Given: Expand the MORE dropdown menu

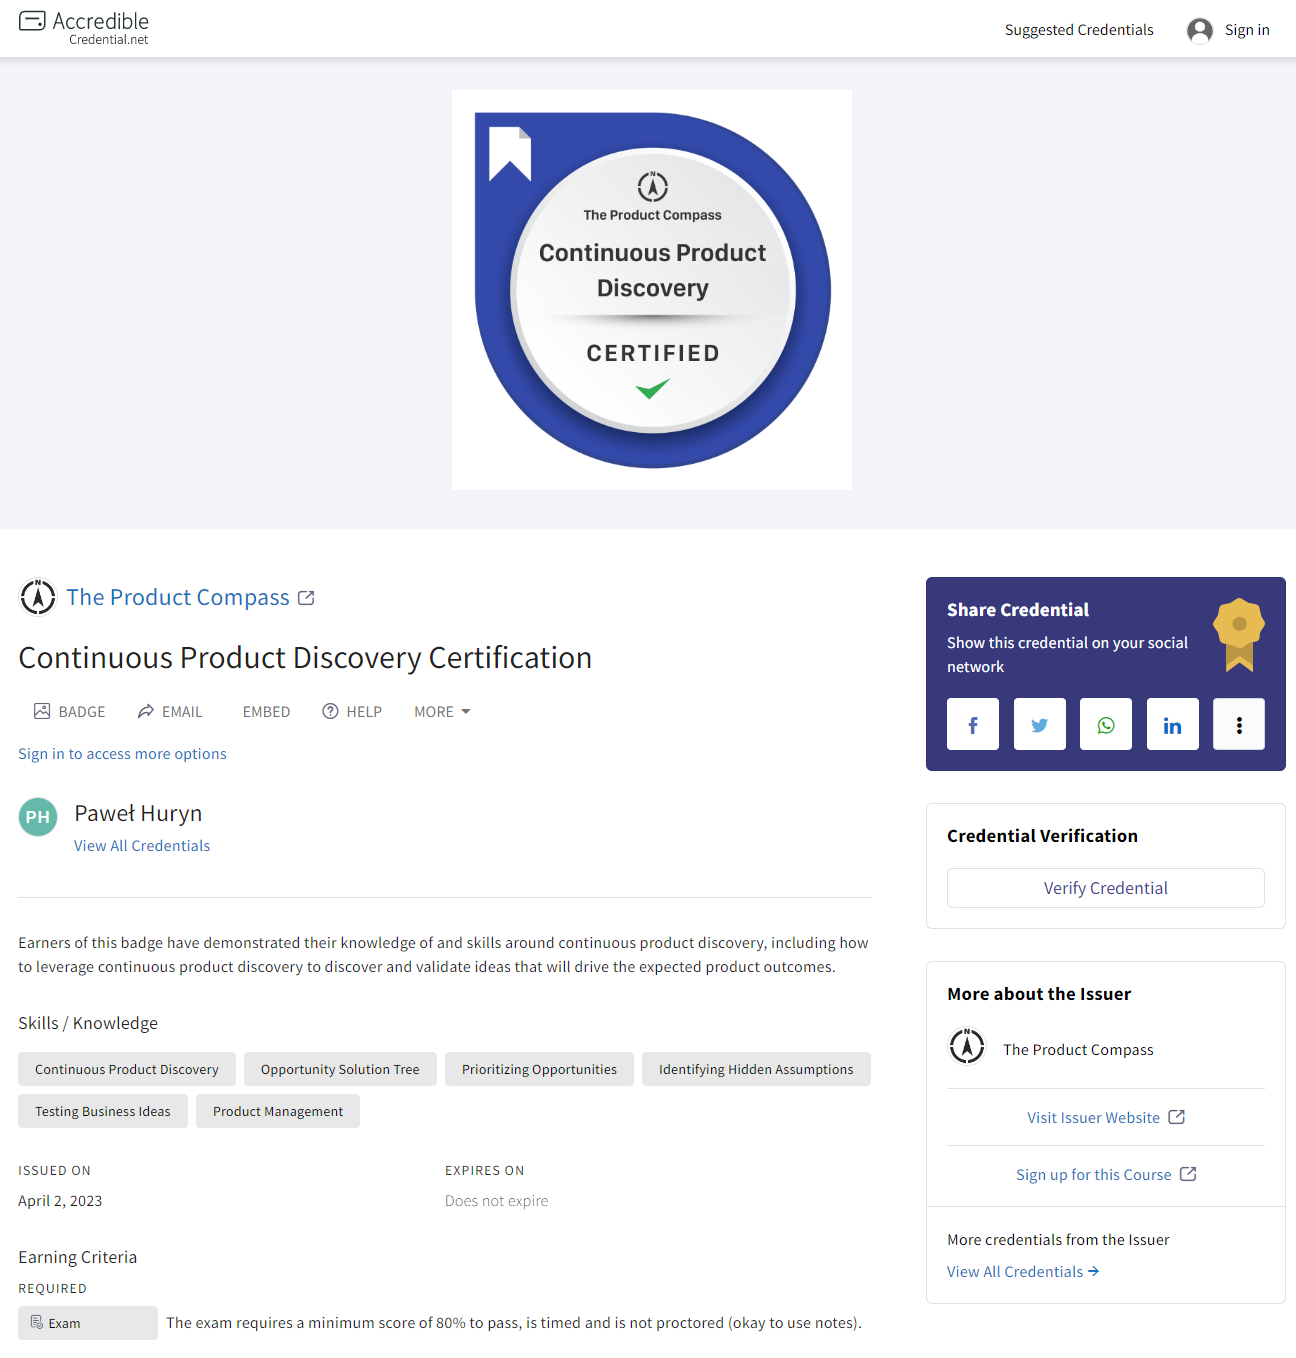Looking at the screenshot, I should [x=442, y=712].
